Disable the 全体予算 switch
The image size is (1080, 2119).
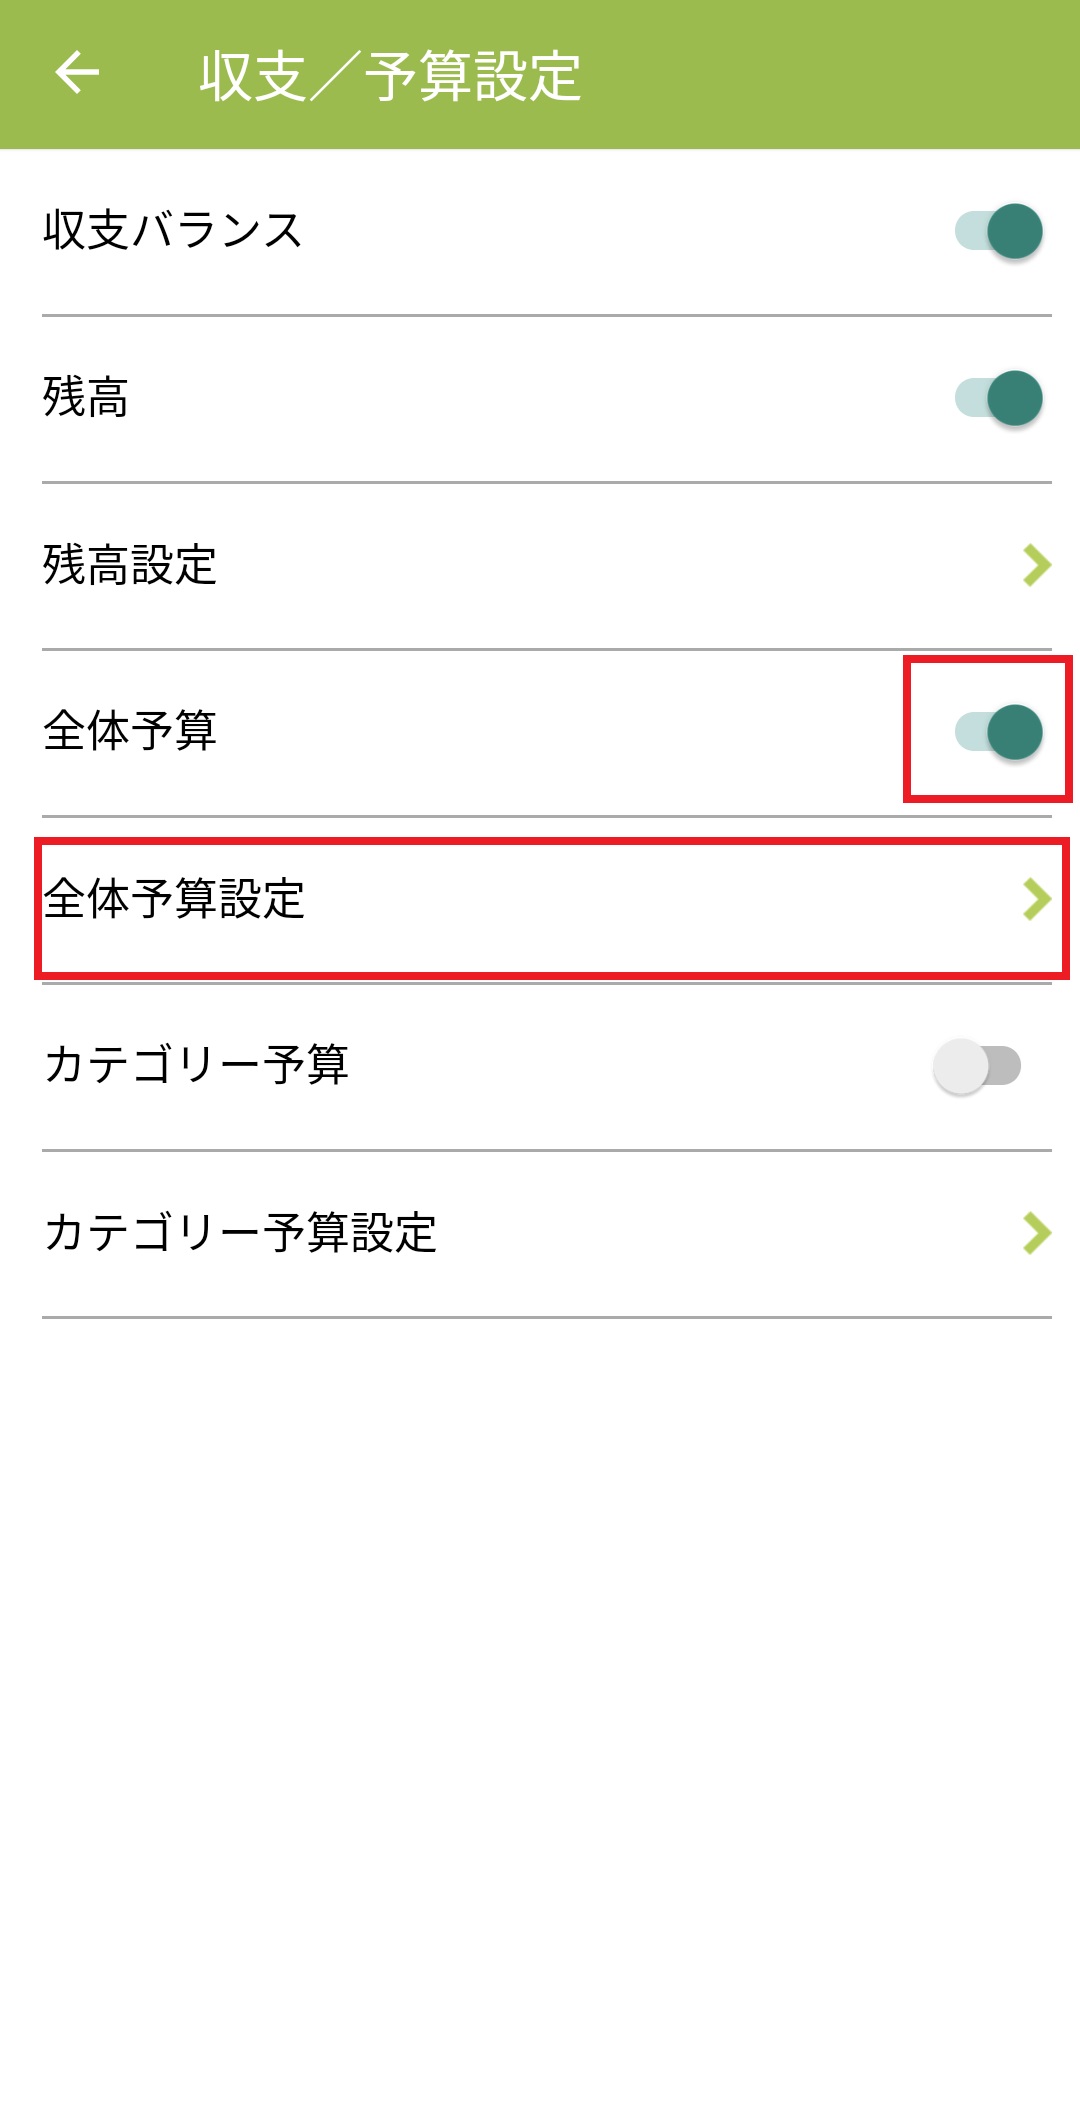pyautogui.click(x=998, y=731)
